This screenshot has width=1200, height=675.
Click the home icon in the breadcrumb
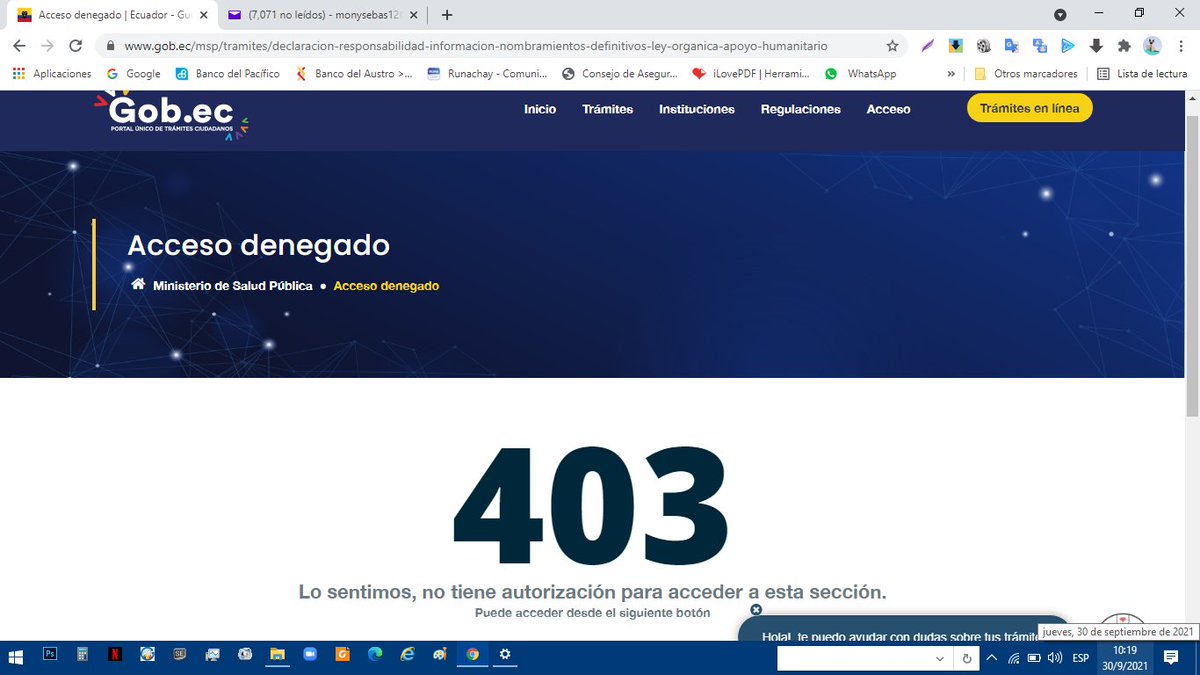[139, 285]
